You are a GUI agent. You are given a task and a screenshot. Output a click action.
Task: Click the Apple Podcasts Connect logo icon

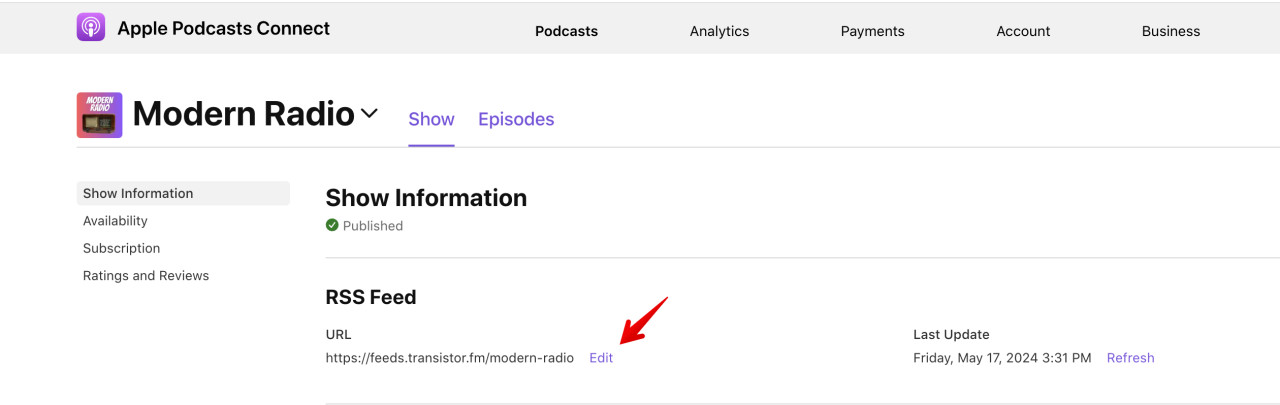click(91, 27)
